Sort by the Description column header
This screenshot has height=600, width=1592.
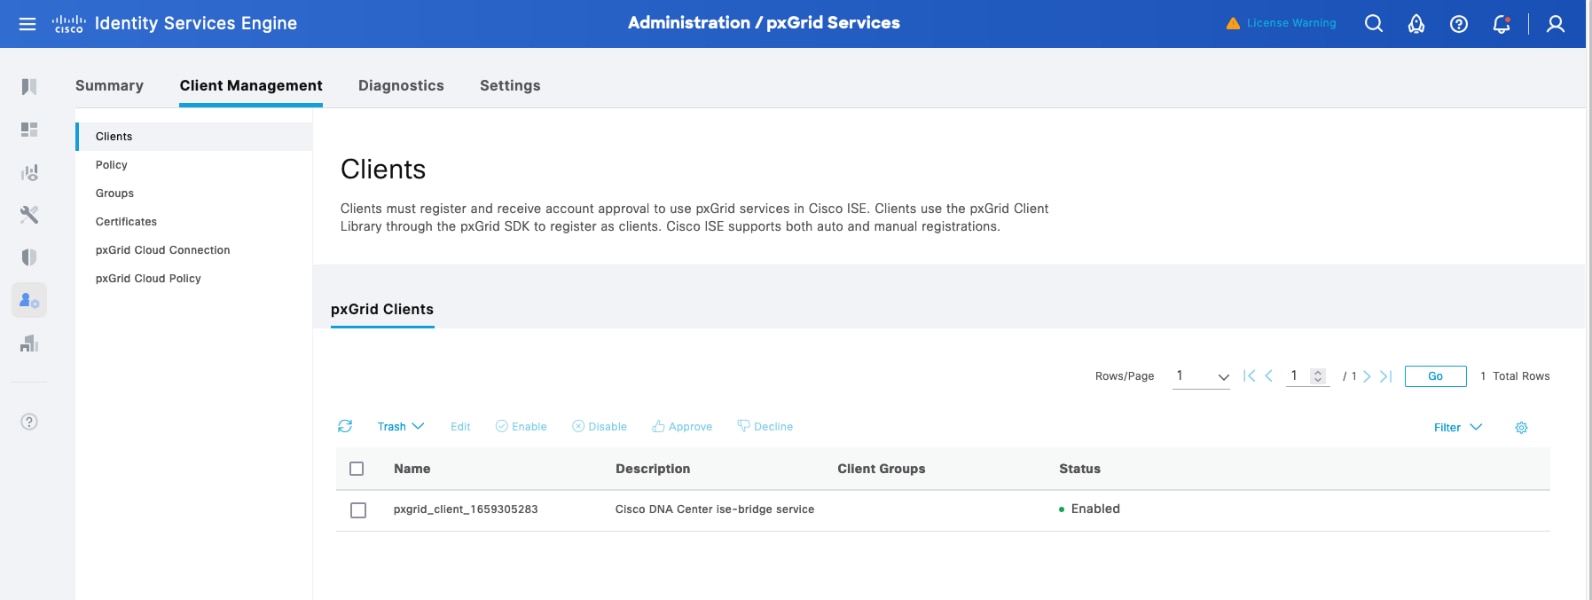pos(653,469)
